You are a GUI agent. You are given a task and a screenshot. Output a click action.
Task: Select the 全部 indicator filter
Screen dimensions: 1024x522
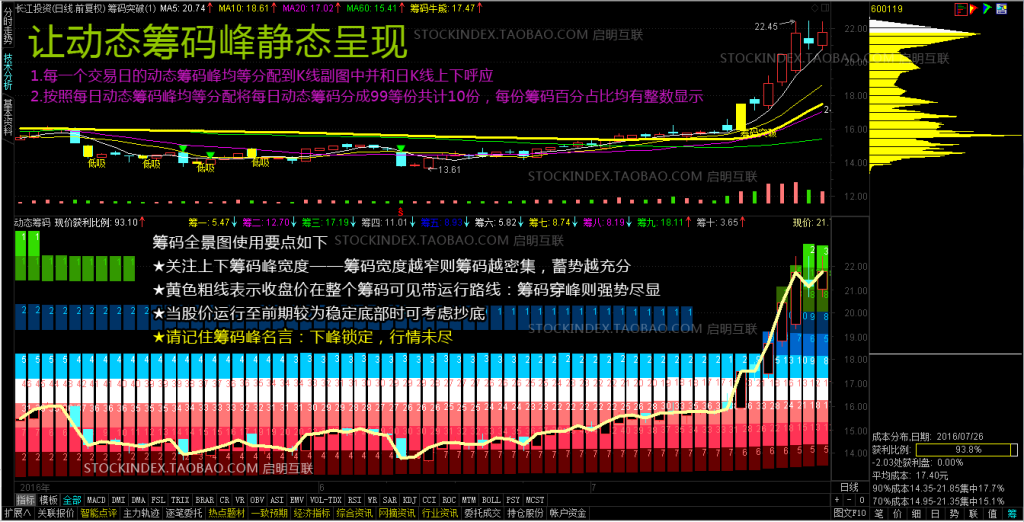click(x=72, y=500)
